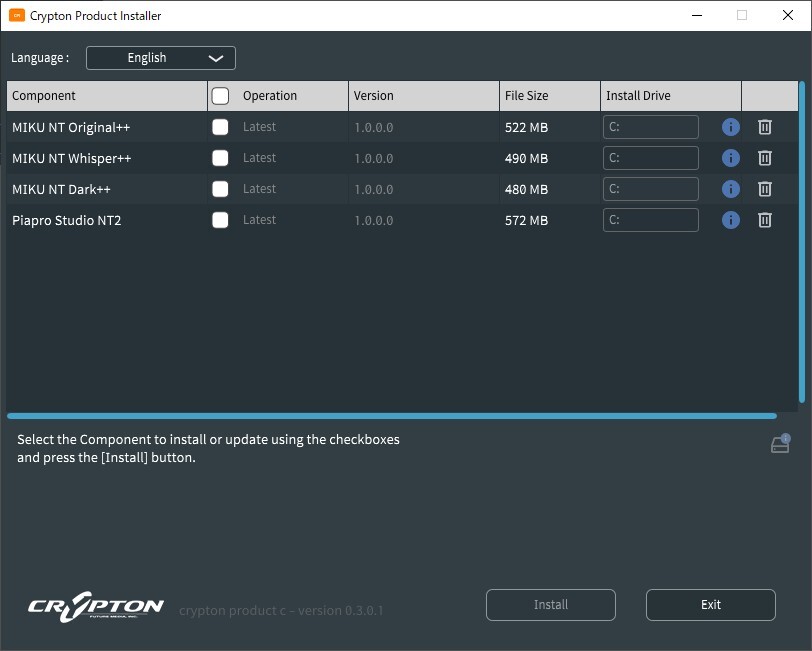Select the Piapro Studio NT2 component name
This screenshot has height=651, width=812.
tap(66, 221)
